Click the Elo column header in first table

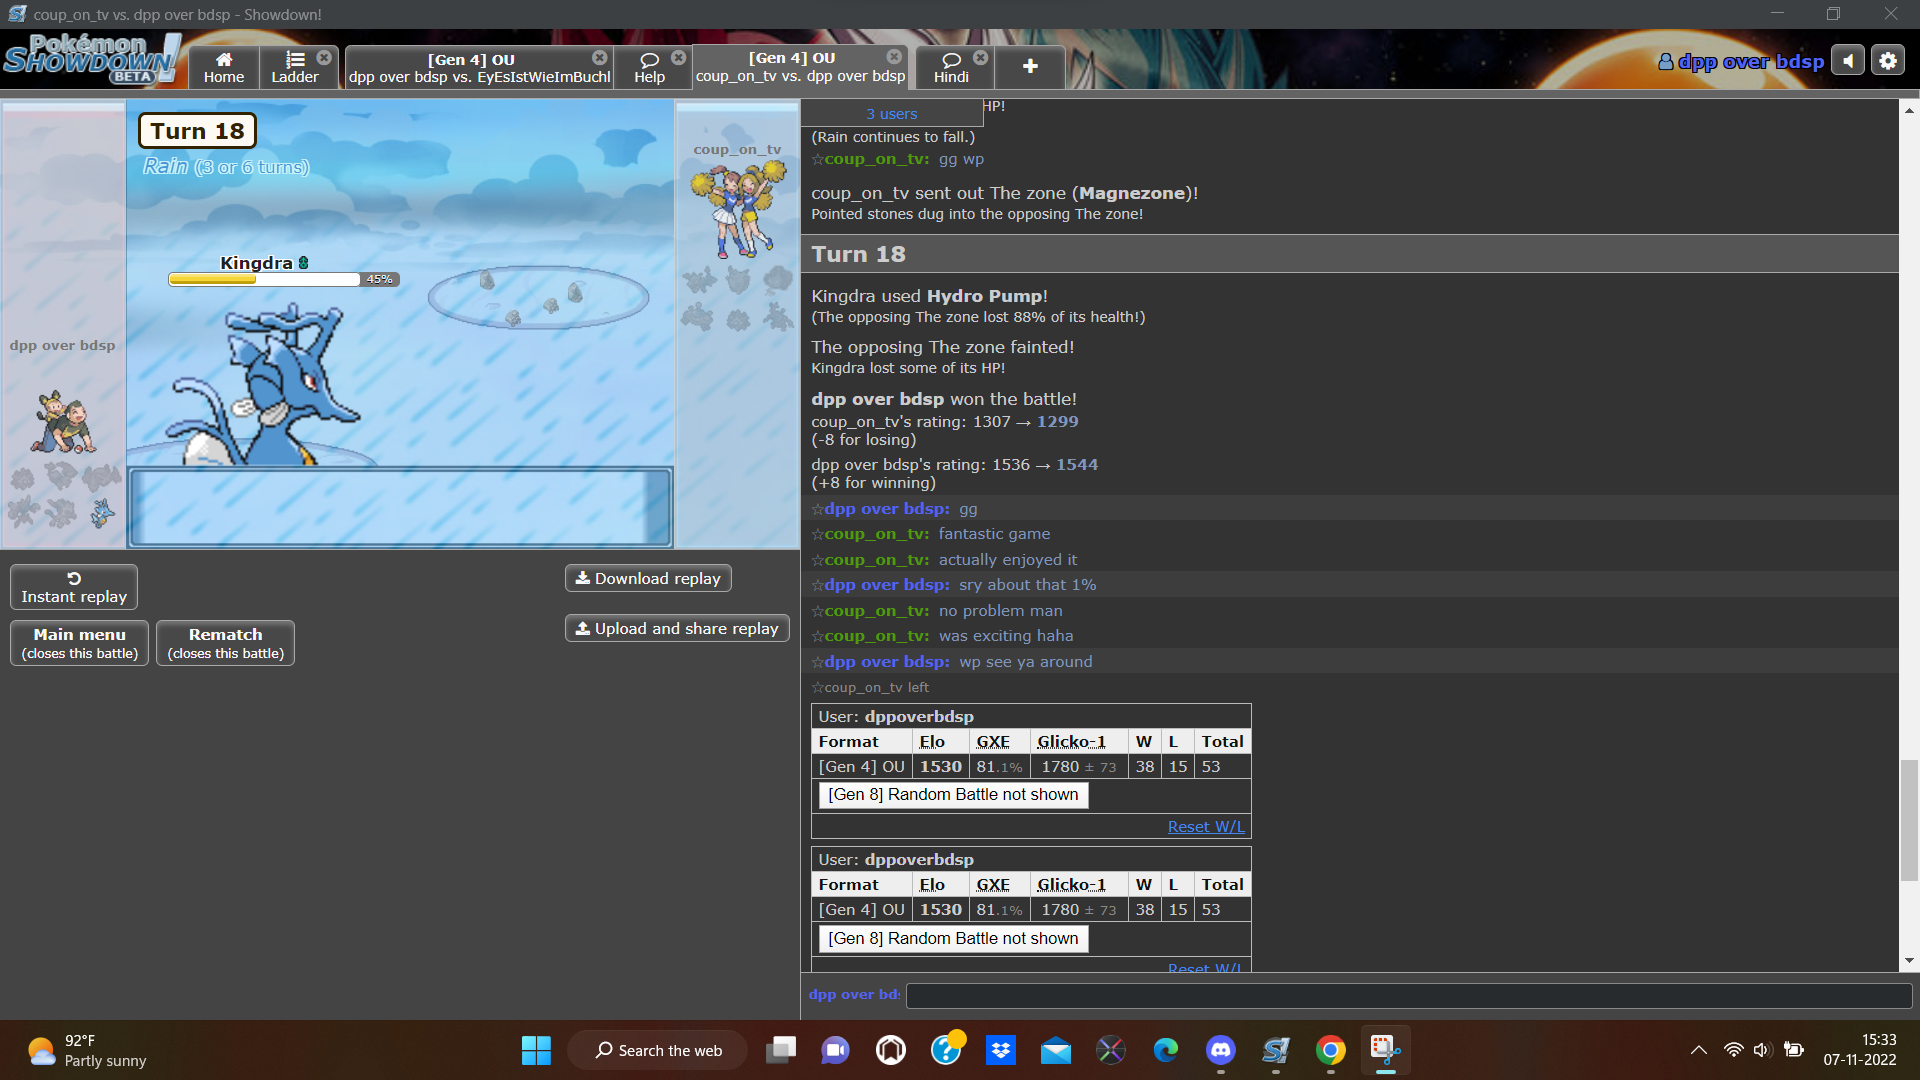tap(932, 742)
